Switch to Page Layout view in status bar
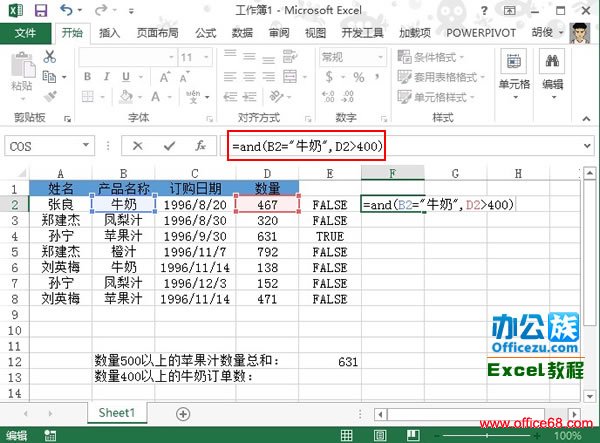The width and height of the screenshot is (600, 443). (380, 435)
